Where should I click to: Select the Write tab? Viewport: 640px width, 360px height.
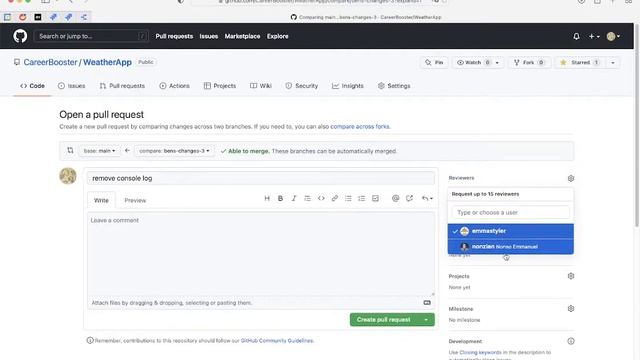pos(101,200)
